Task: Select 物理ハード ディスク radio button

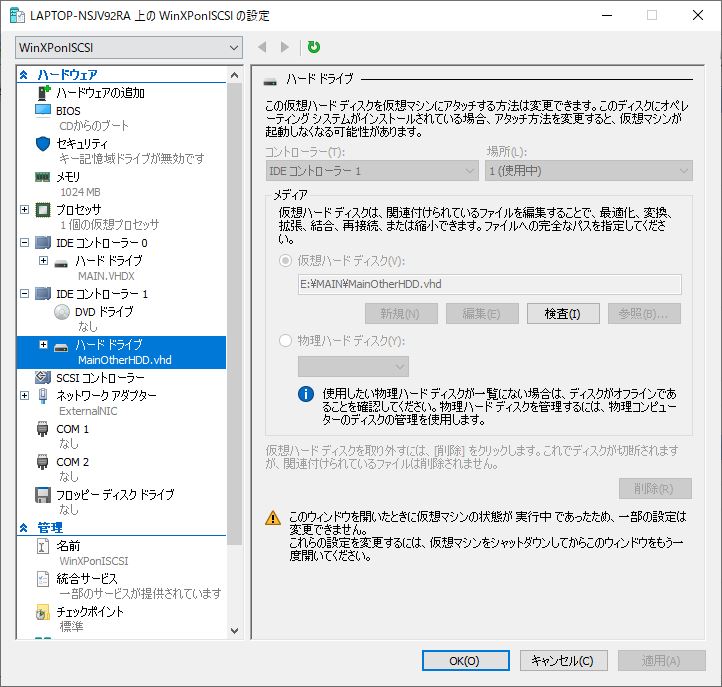Action: [285, 341]
